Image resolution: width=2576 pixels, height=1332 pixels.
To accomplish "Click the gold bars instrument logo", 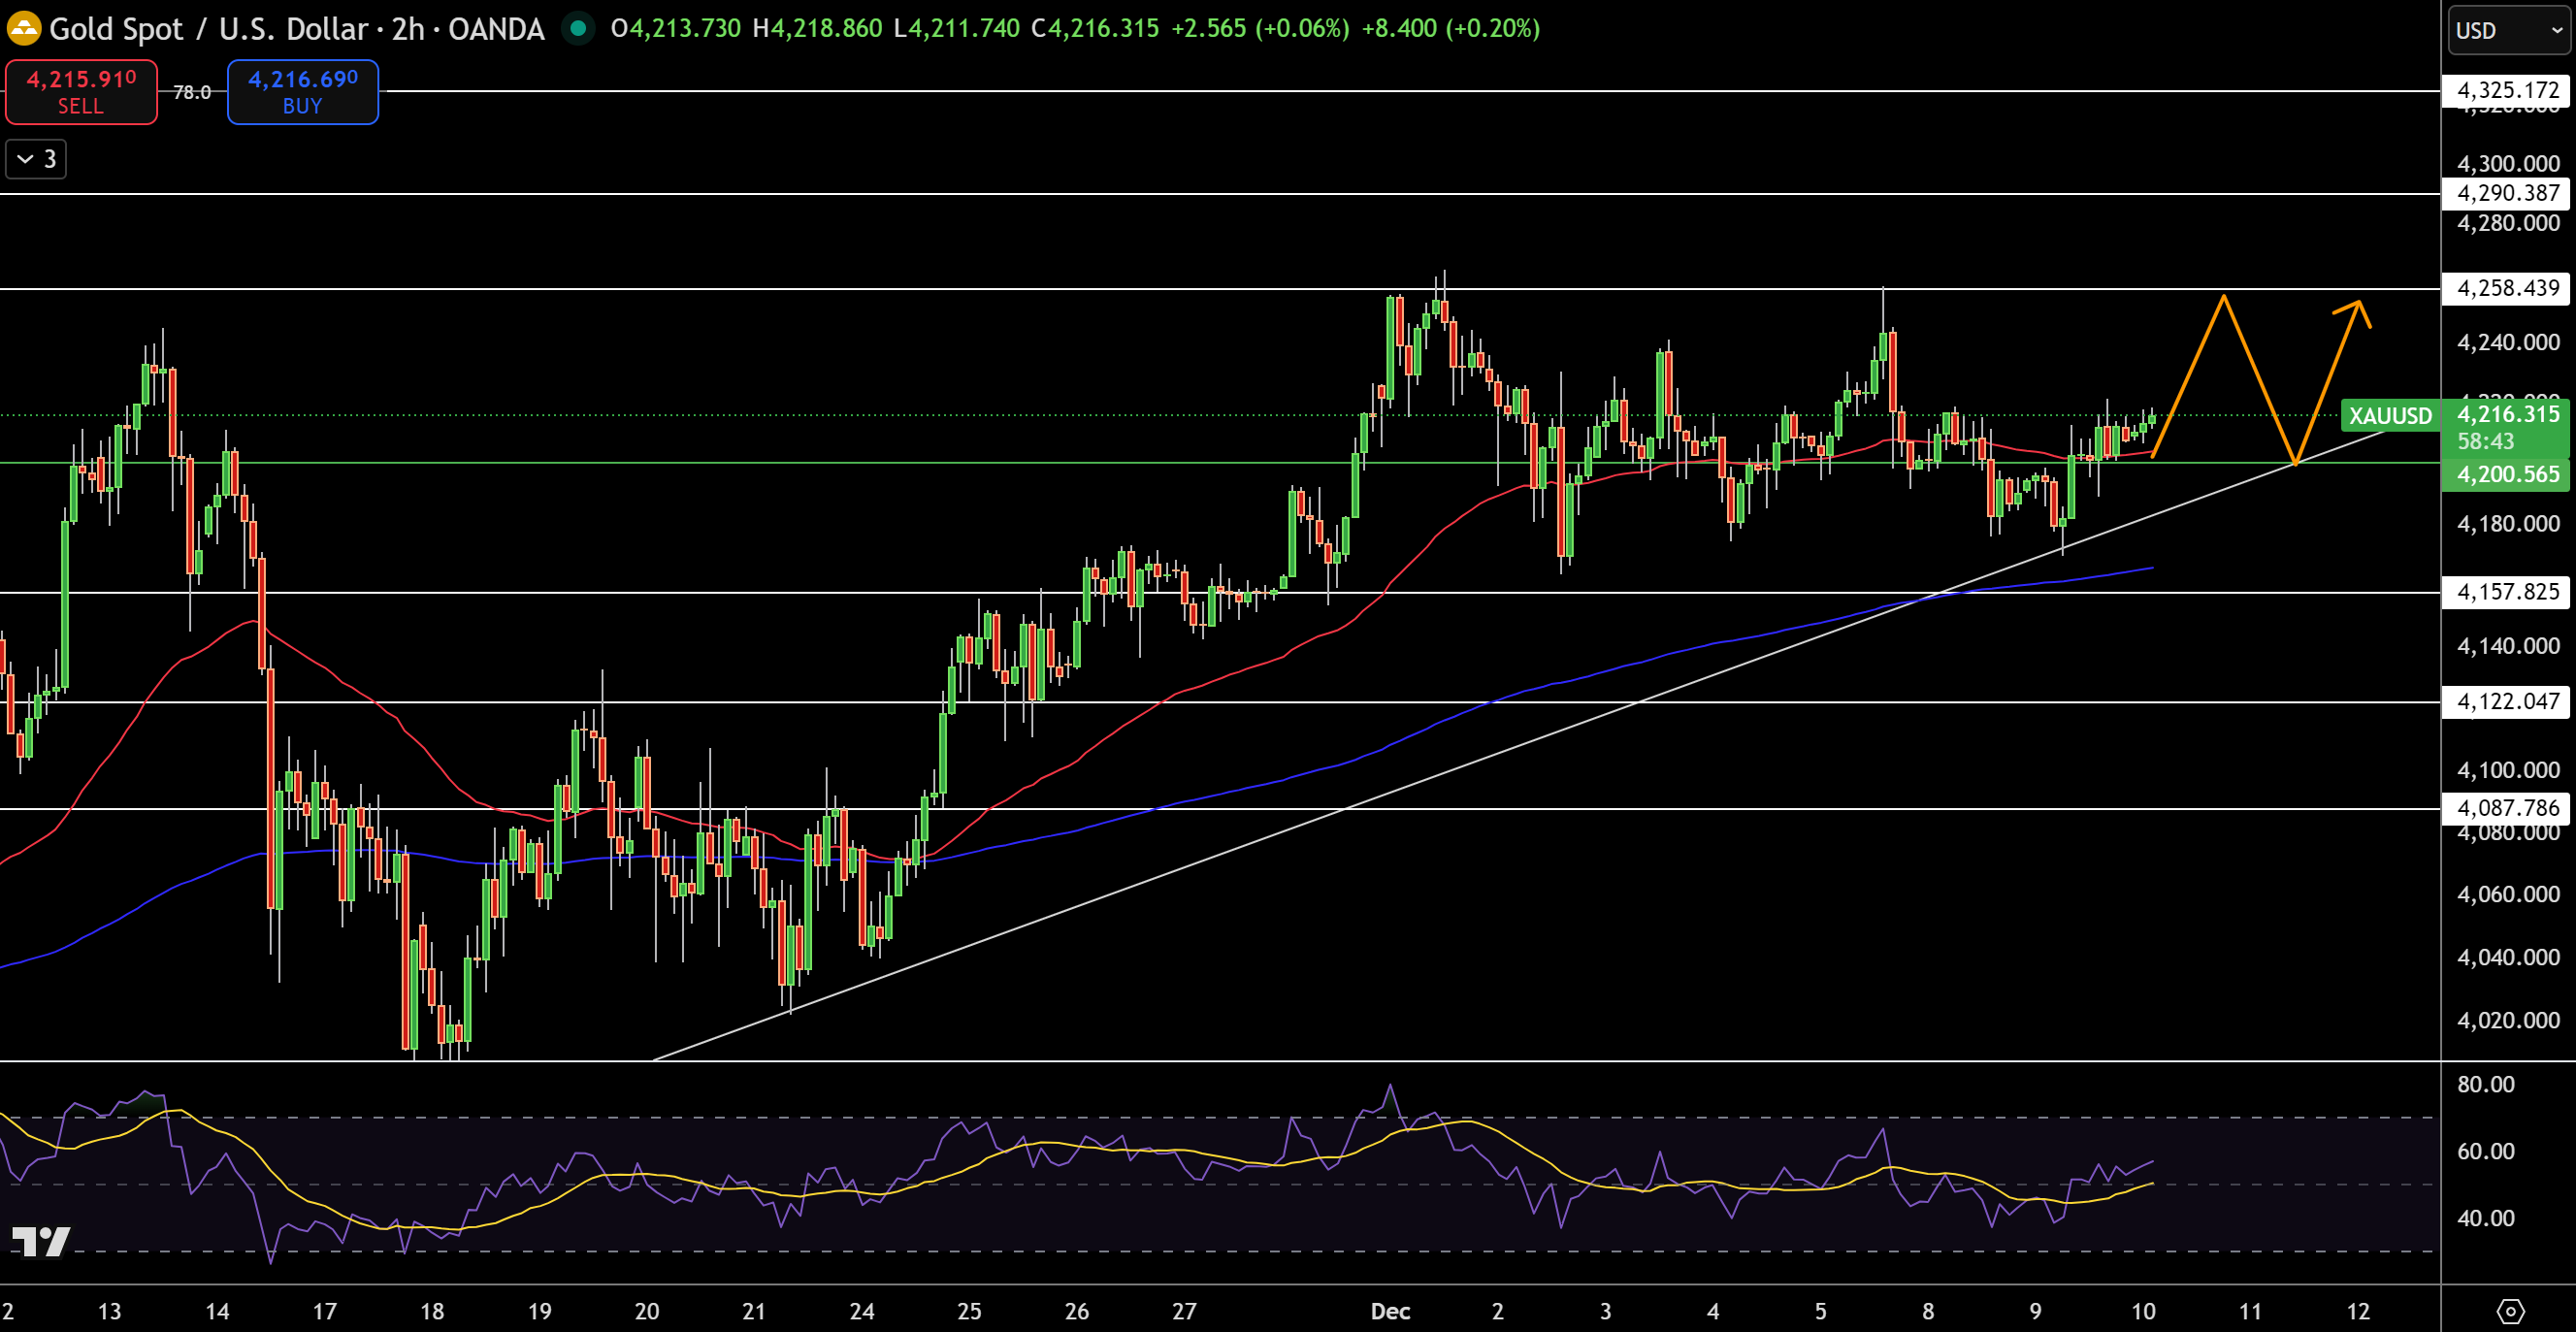I will click(25, 28).
